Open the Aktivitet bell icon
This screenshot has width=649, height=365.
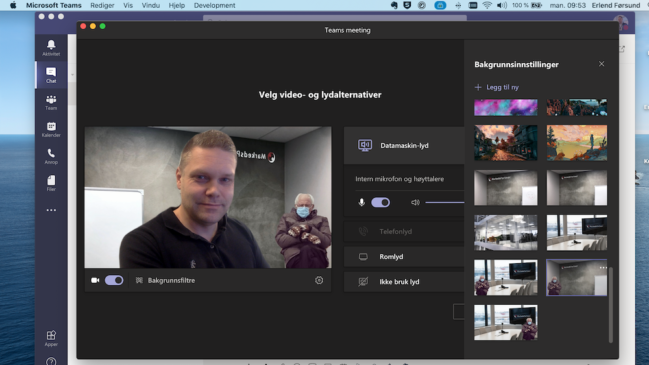pyautogui.click(x=51, y=48)
